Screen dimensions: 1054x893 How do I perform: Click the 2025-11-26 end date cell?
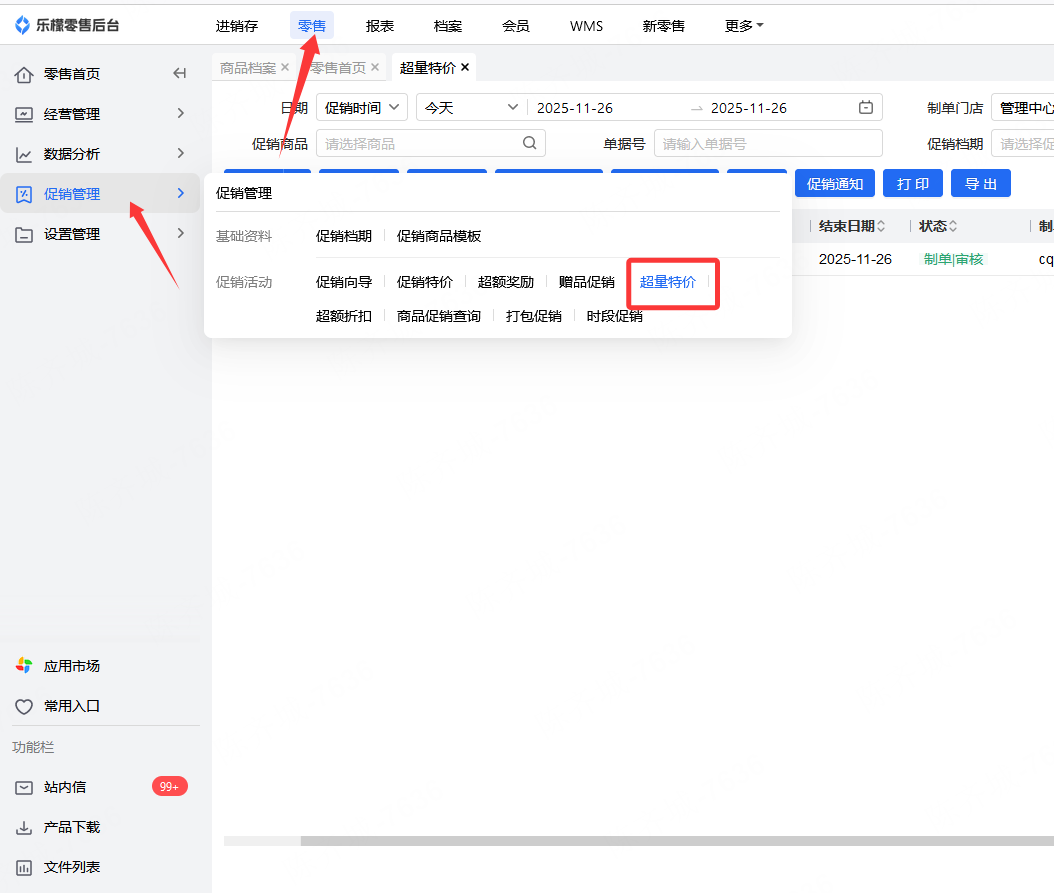coord(855,260)
